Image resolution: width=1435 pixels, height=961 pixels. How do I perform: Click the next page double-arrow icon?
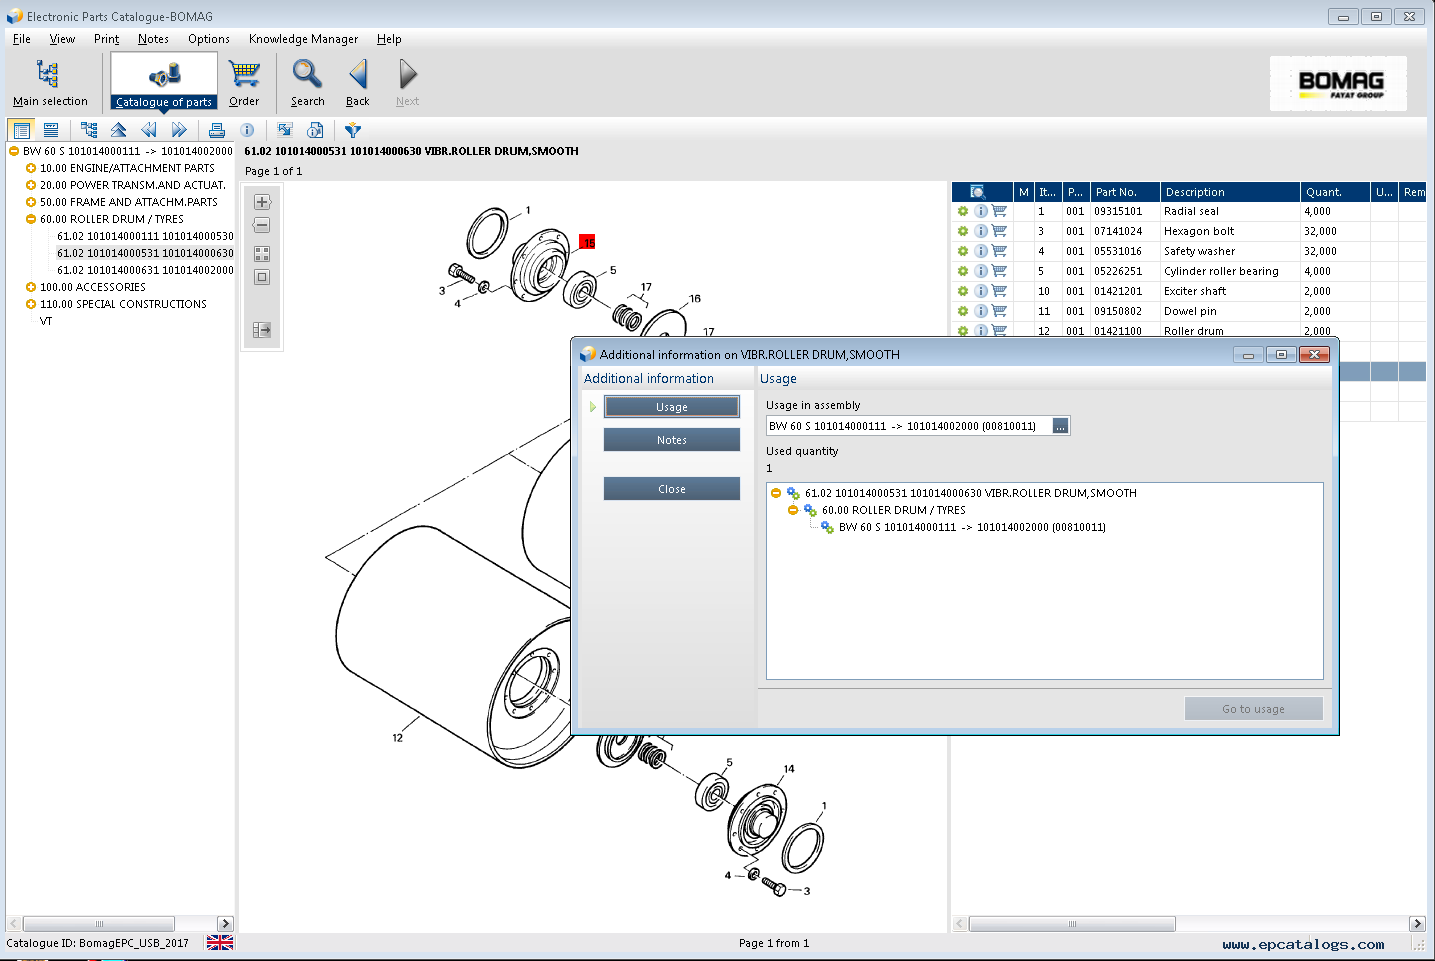pyautogui.click(x=179, y=130)
